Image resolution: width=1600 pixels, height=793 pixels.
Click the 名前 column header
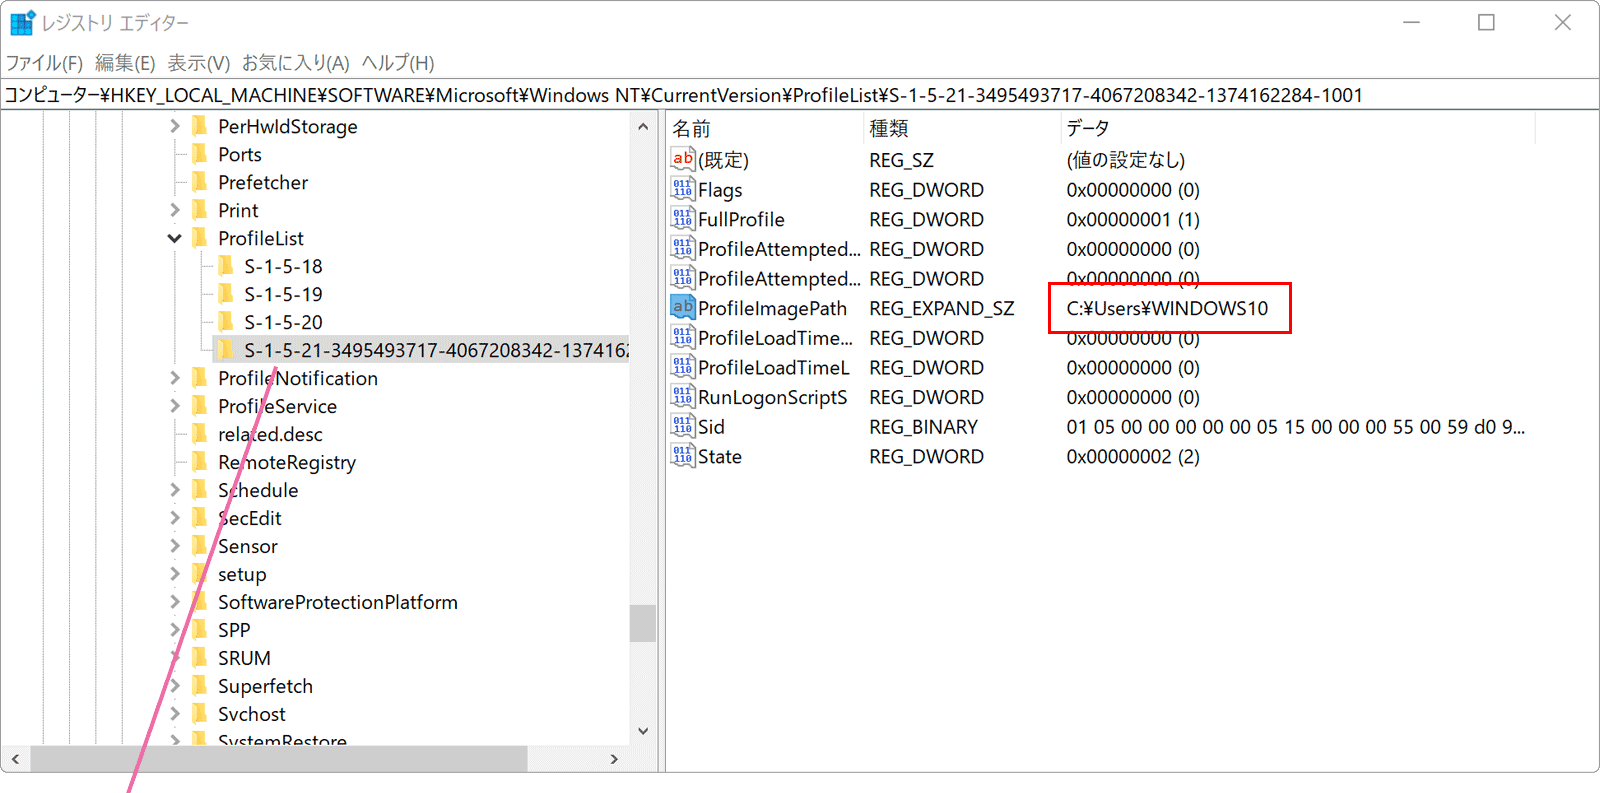pyautogui.click(x=764, y=128)
